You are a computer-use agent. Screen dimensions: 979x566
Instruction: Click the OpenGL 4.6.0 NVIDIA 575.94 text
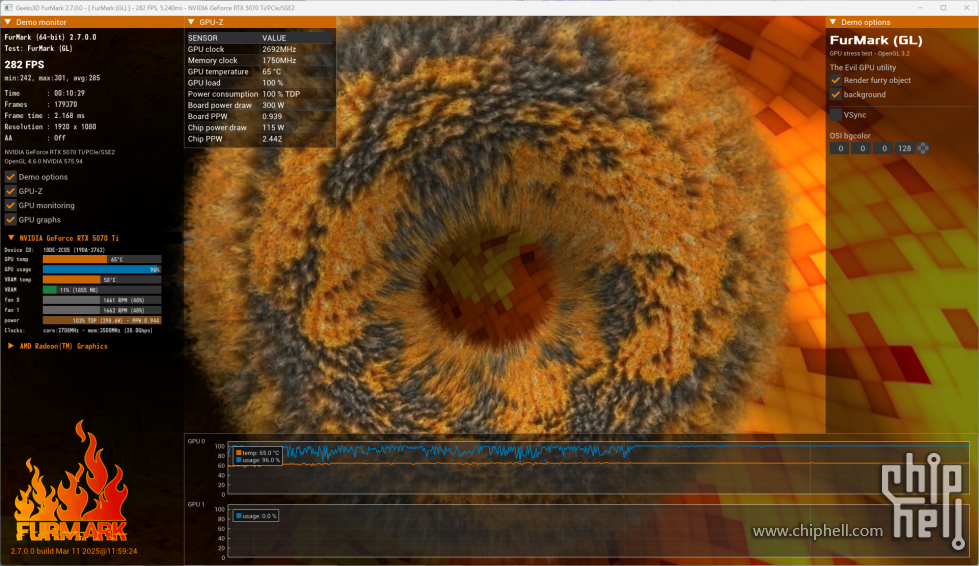click(43, 161)
